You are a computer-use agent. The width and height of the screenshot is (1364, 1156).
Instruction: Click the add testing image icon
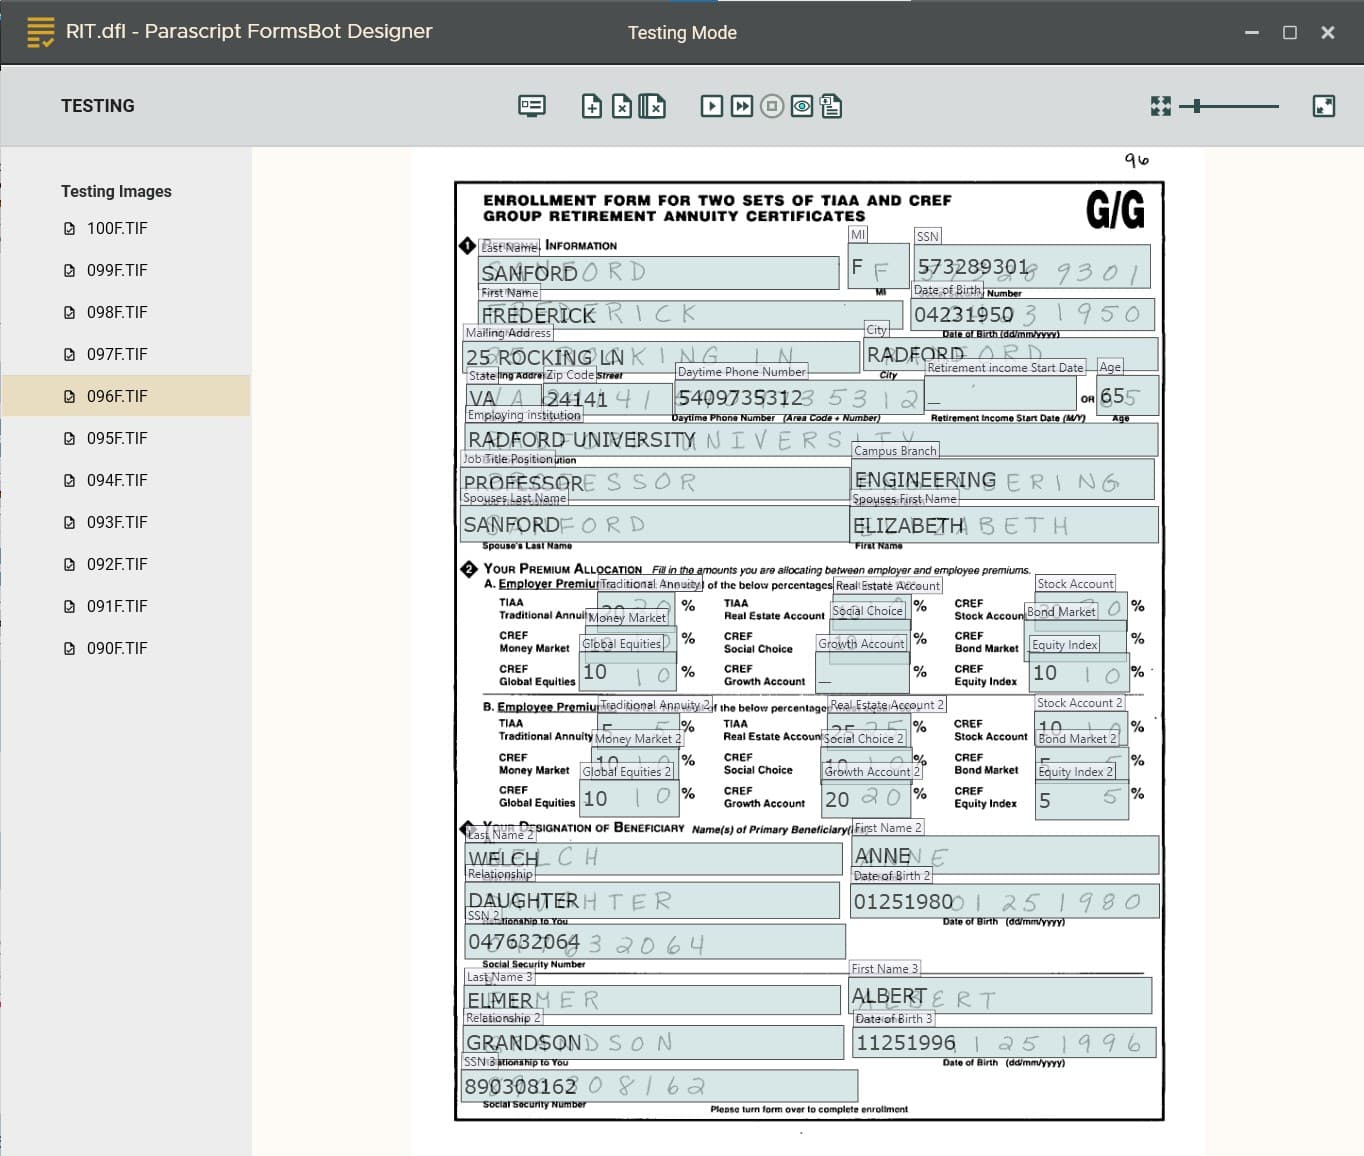[x=592, y=106]
